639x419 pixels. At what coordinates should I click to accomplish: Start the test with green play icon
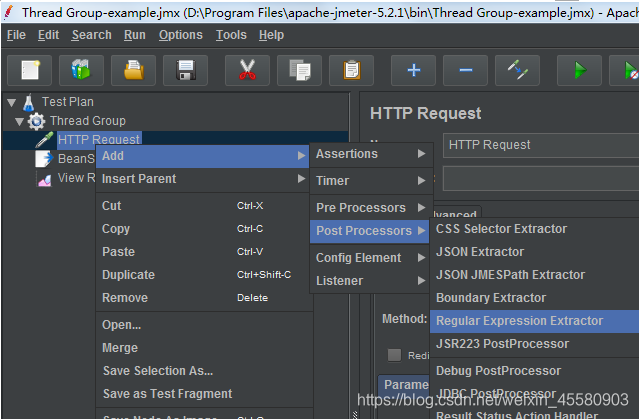tap(579, 70)
